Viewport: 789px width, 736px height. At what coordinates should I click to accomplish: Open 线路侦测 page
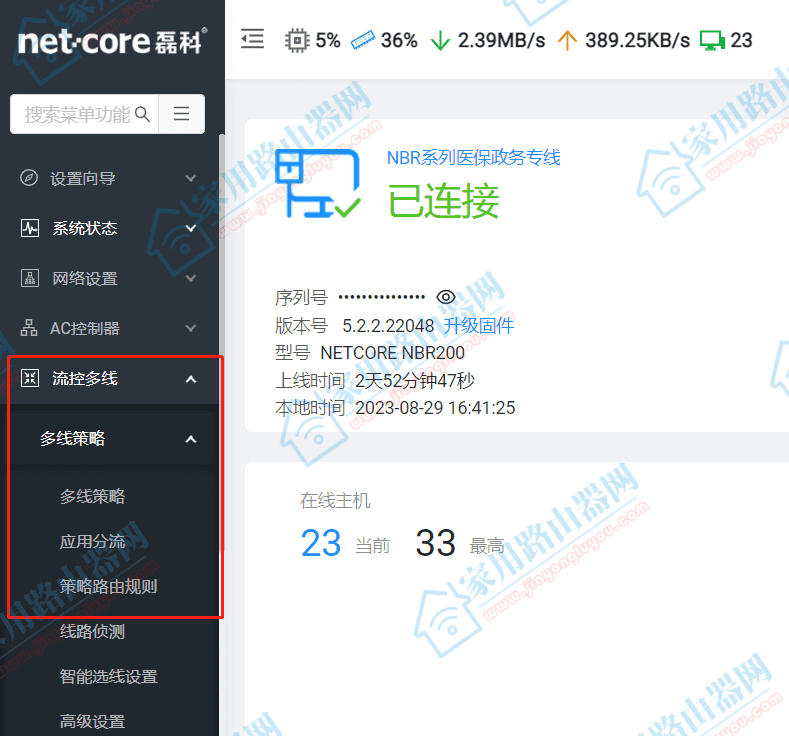[93, 631]
